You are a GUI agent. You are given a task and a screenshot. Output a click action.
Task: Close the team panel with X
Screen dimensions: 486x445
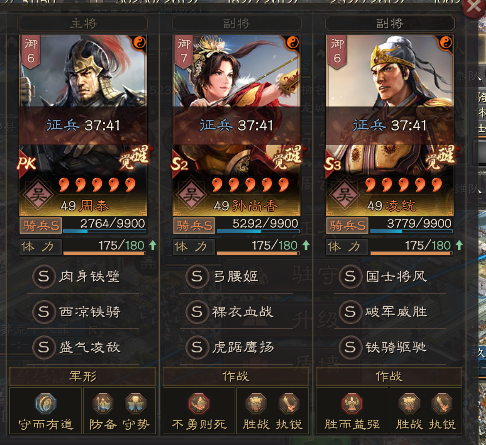[x=473, y=7]
